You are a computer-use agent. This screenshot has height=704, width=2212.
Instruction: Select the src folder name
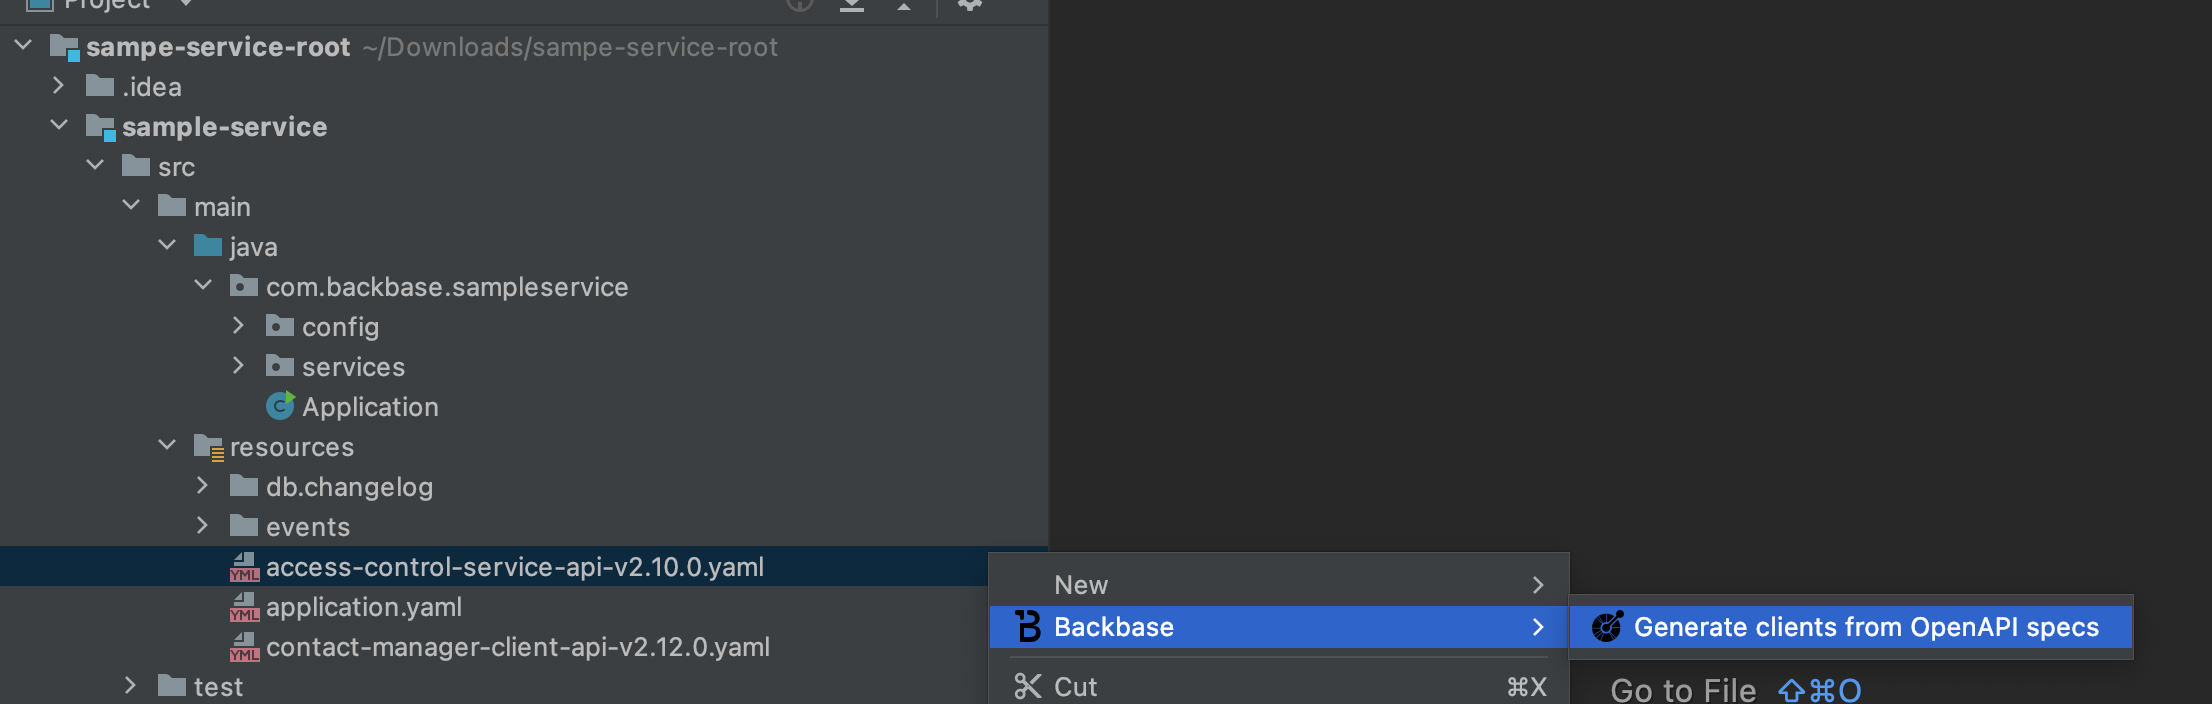pos(176,167)
